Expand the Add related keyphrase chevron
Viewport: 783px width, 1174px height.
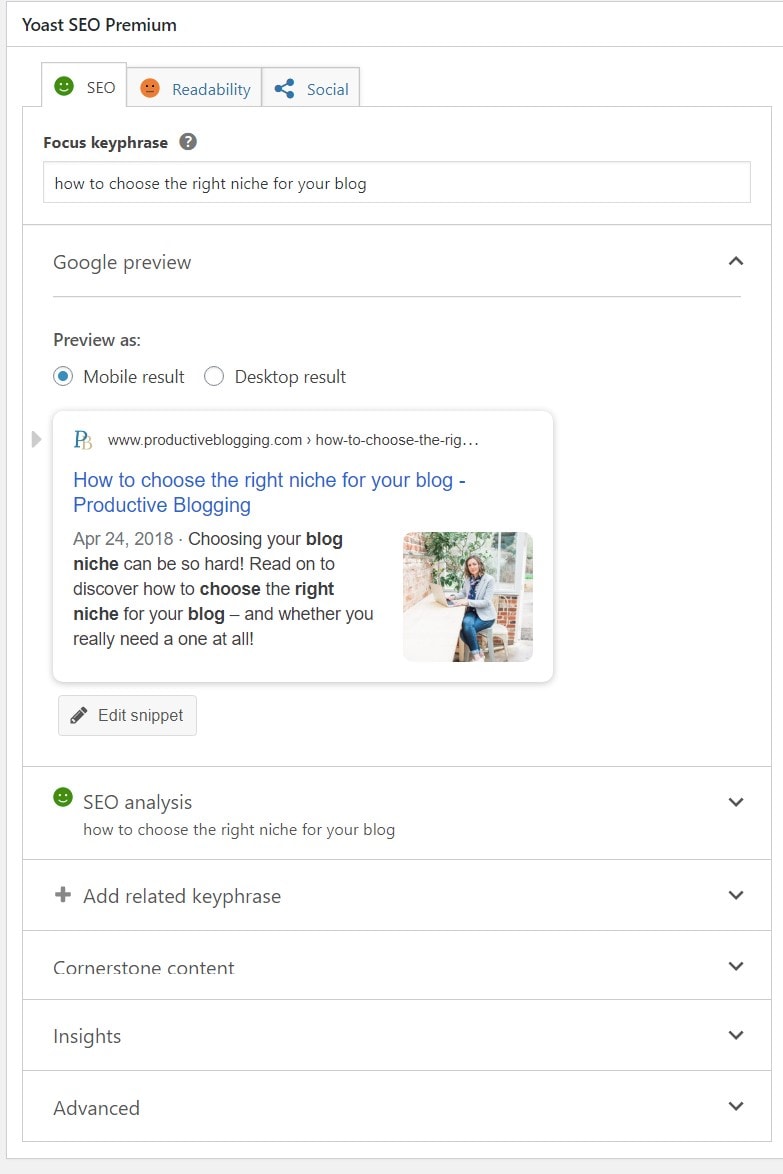click(736, 895)
